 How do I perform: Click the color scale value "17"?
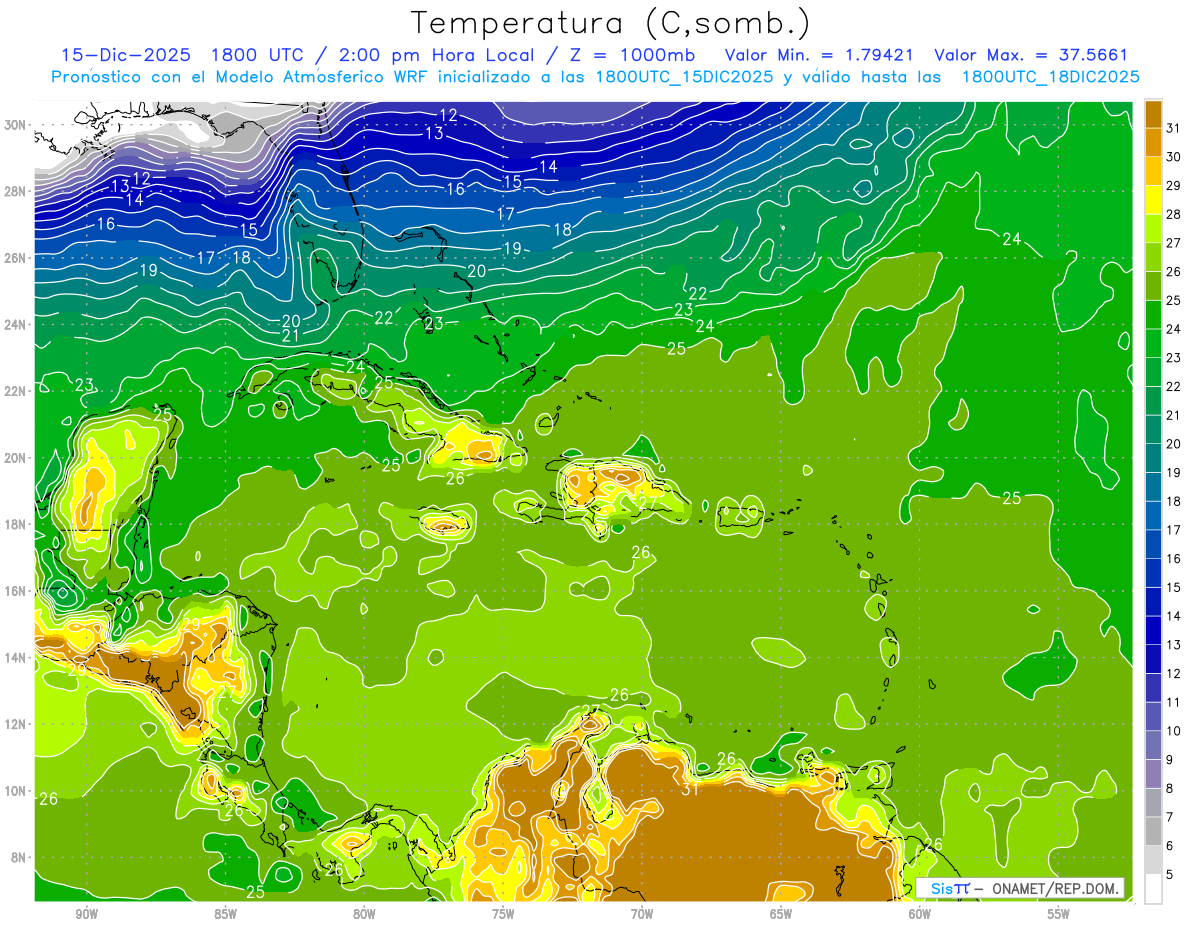[x=1174, y=530]
